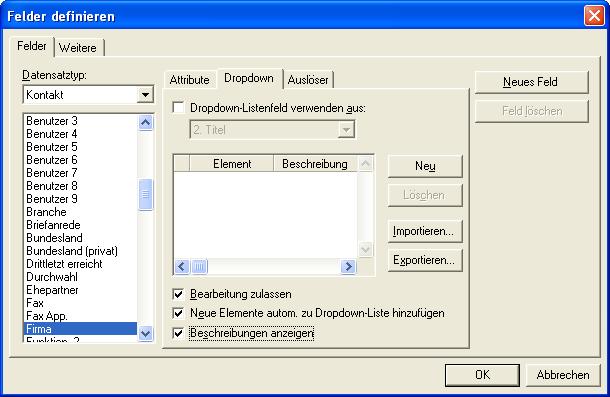Open the Datensatztyp Kontakt dropdown
The image size is (610, 397).
[x=145, y=95]
